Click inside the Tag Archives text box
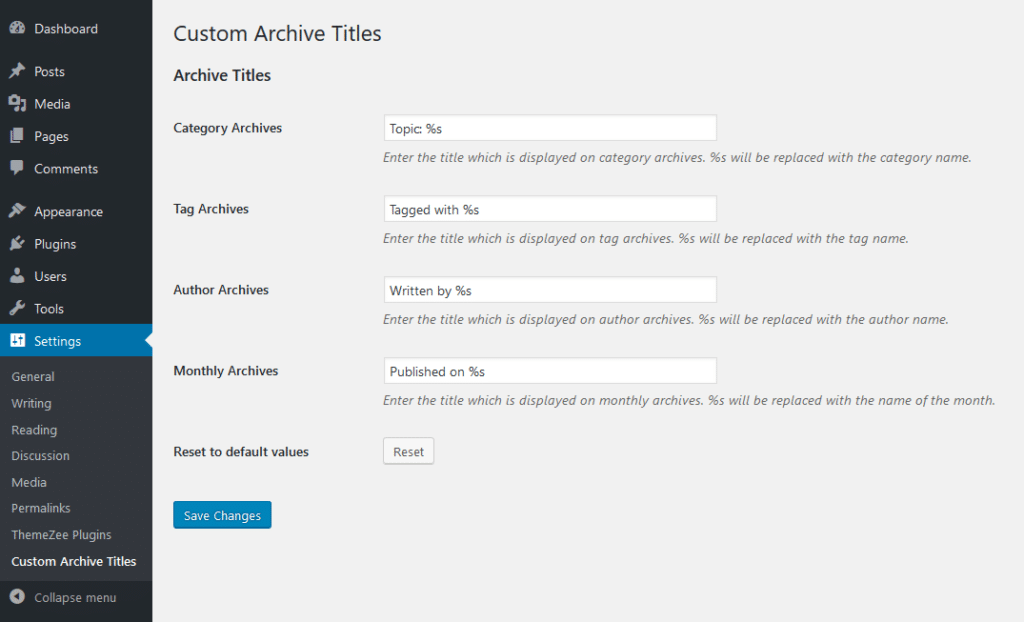Screen dimensions: 1024x622 pyautogui.click(x=550, y=208)
